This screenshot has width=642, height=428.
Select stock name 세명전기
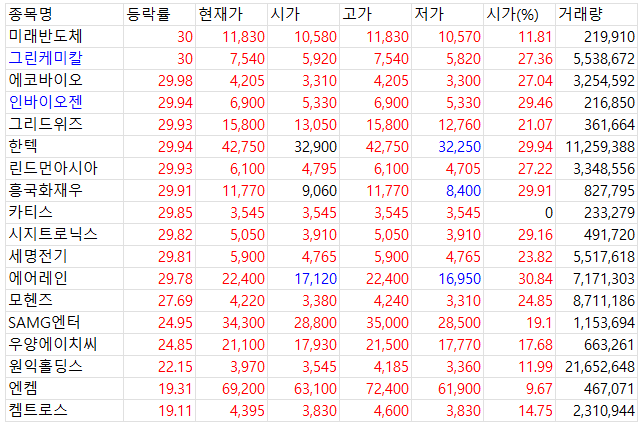pos(38,256)
